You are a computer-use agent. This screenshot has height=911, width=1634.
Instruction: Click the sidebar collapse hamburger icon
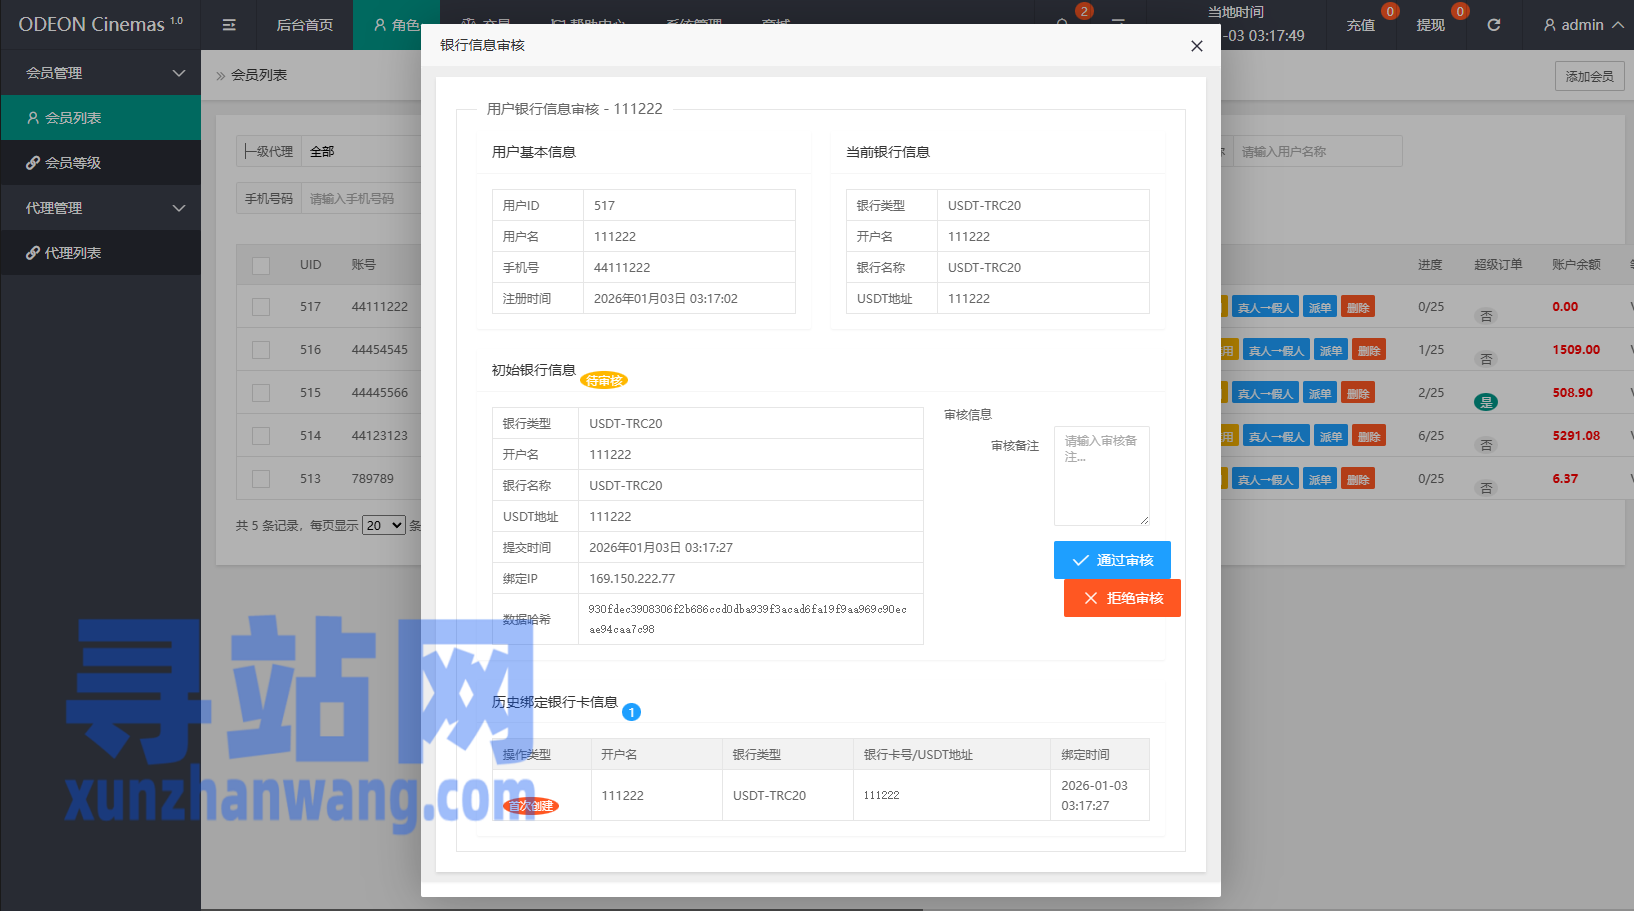(229, 25)
